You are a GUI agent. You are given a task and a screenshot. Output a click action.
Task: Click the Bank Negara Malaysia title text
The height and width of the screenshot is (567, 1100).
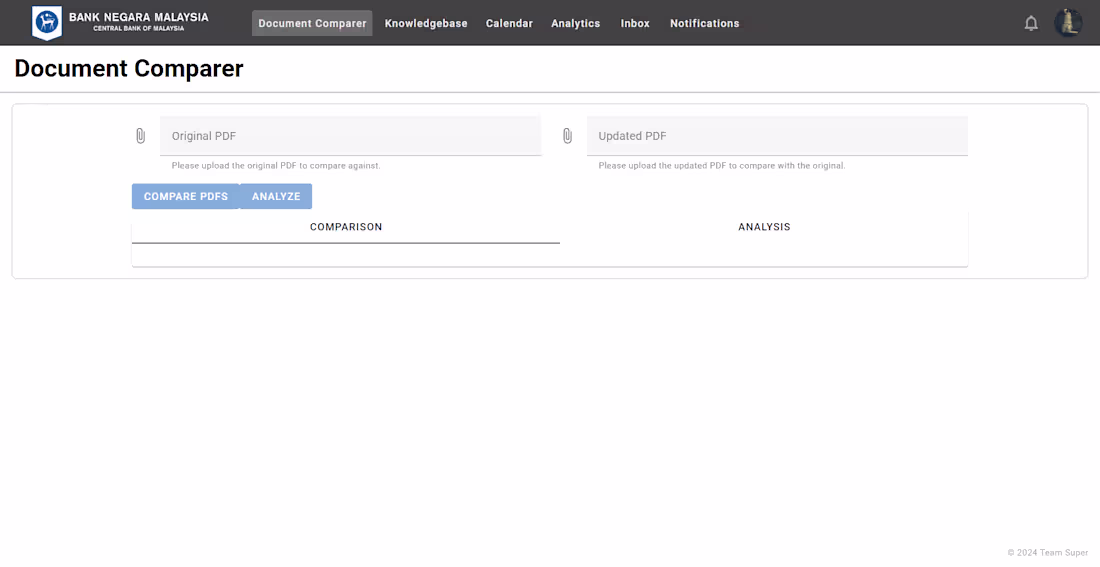click(139, 17)
